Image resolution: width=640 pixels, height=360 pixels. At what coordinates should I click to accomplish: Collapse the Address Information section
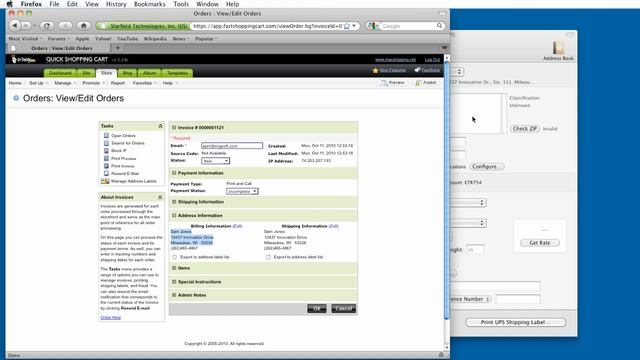pos(174,216)
